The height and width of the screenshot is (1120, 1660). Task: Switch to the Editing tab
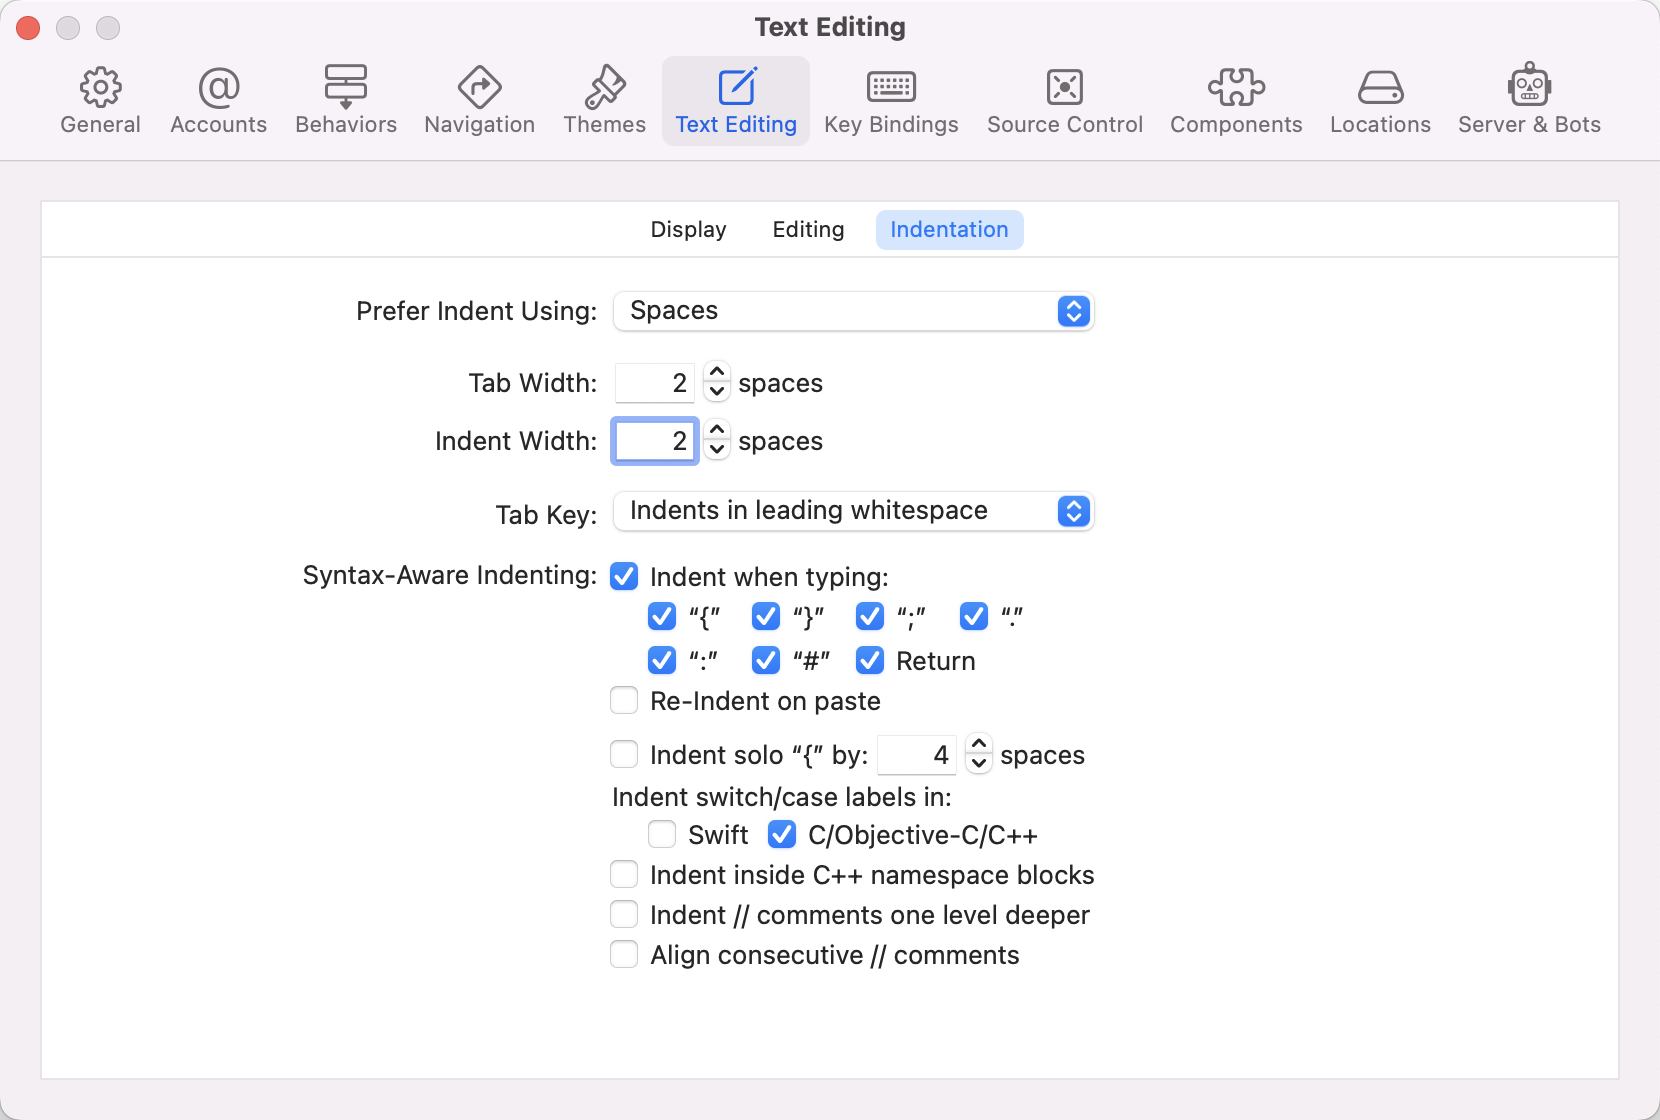pos(808,230)
